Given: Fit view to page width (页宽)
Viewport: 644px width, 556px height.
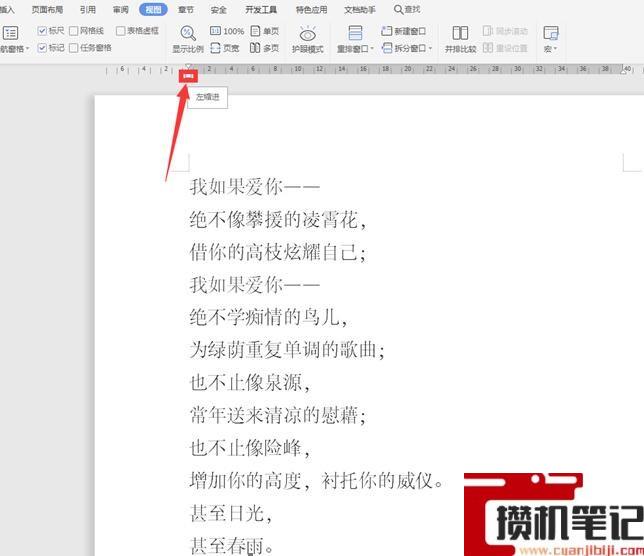Looking at the screenshot, I should click(225, 48).
